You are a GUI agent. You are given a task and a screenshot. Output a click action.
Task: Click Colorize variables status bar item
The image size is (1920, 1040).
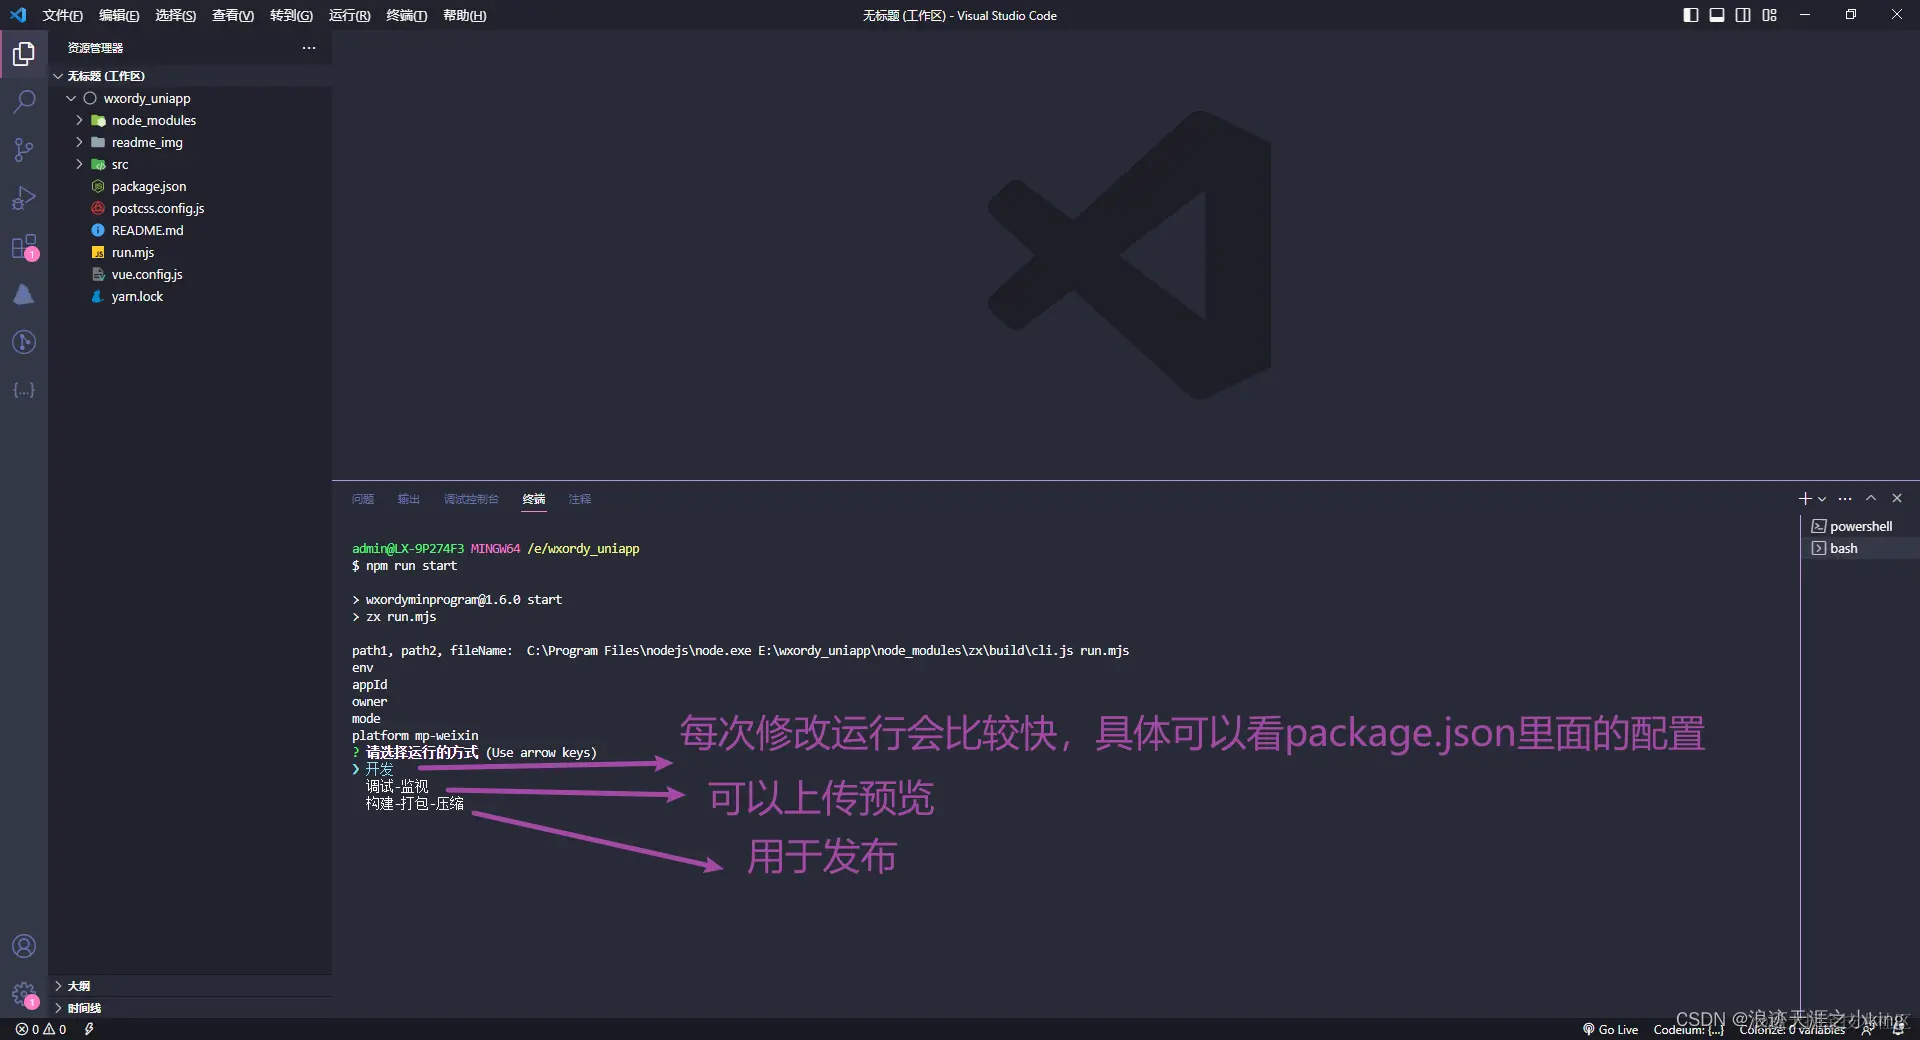[x=1792, y=1029]
